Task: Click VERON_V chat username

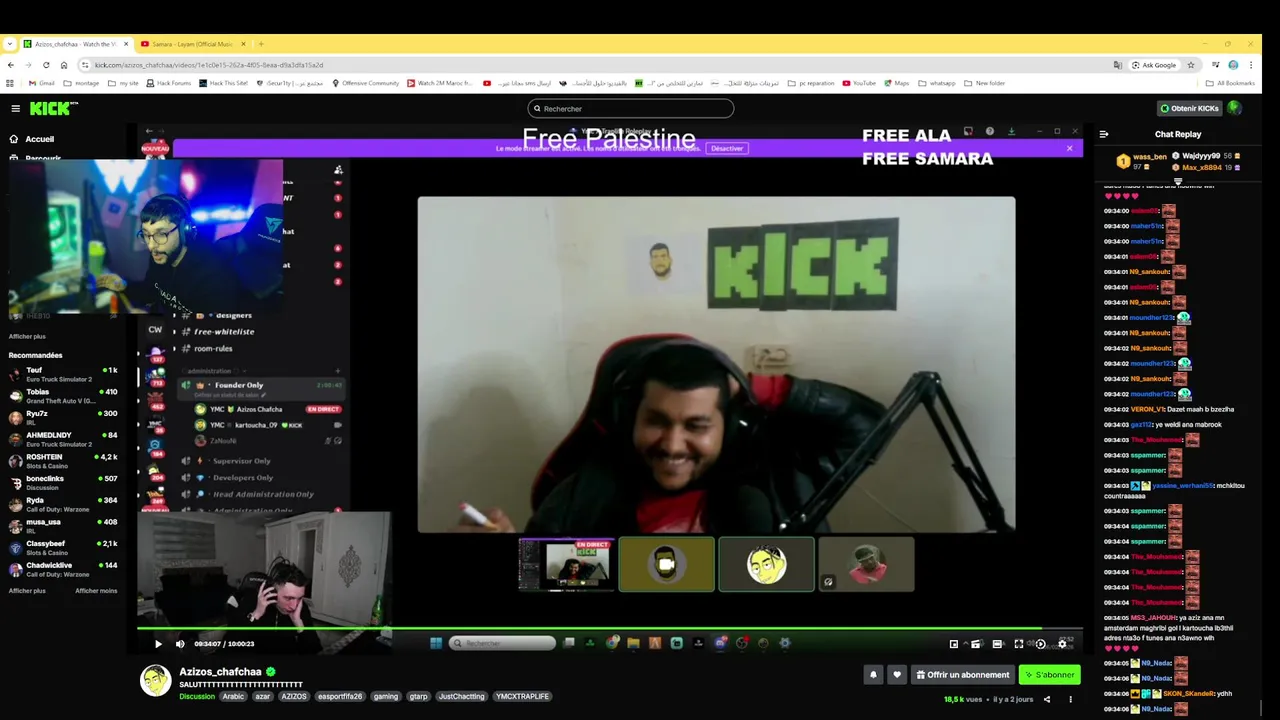Action: (1148, 409)
